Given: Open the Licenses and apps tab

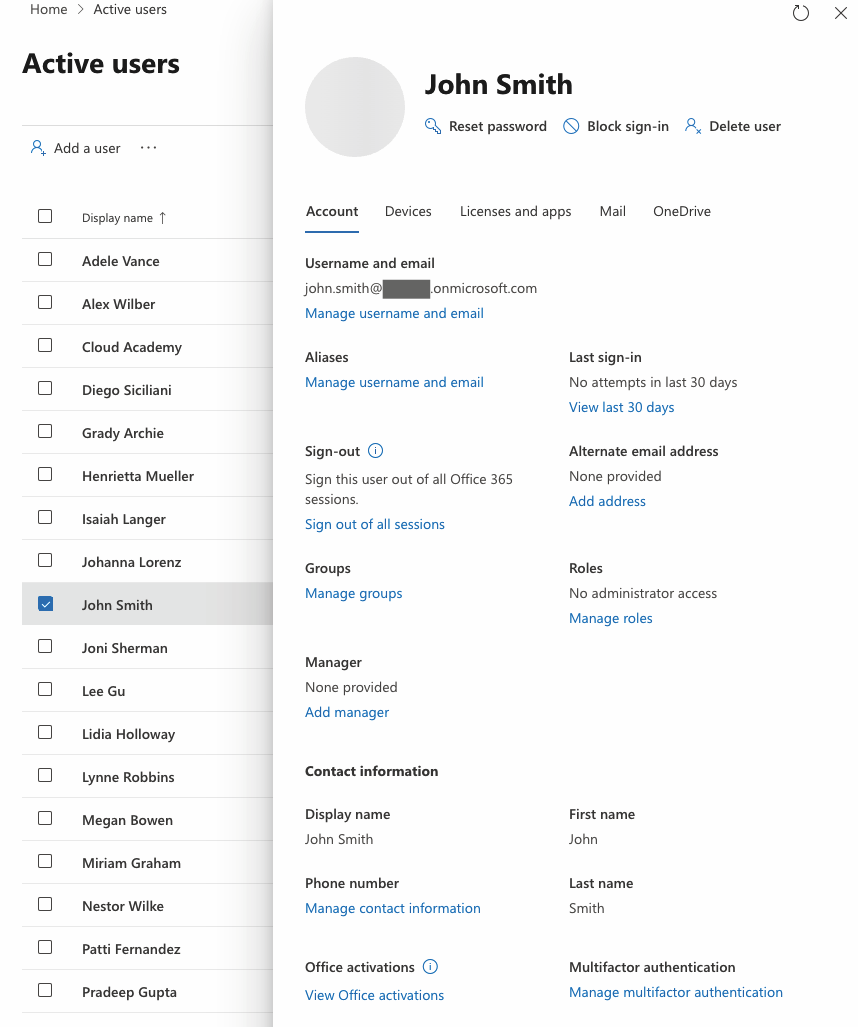Looking at the screenshot, I should point(515,211).
